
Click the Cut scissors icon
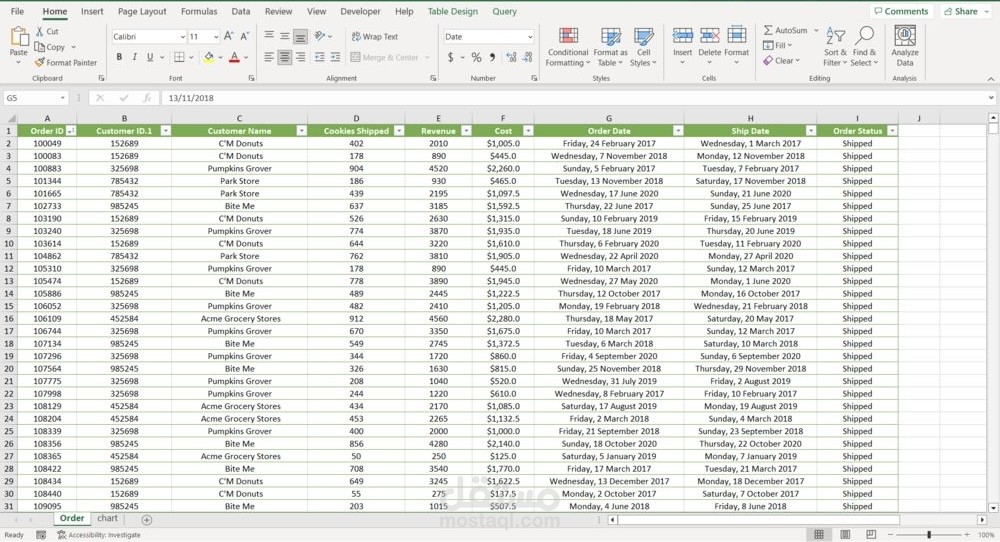[x=40, y=31]
